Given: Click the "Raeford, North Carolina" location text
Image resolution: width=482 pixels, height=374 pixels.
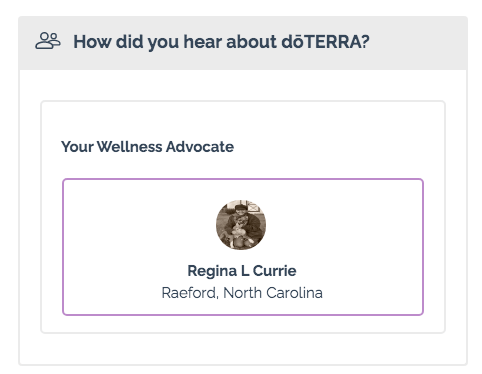Looking at the screenshot, I should (x=242, y=293).
